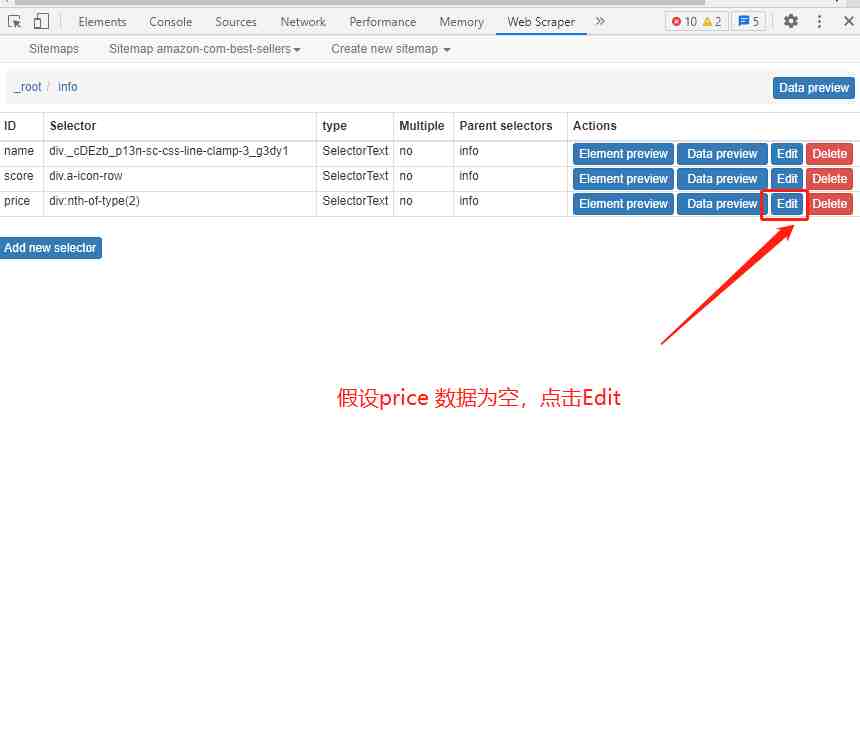Click selector text div:nth-of-type(2)
Viewport: 860px width, 745px height.
pyautogui.click(x=94, y=201)
